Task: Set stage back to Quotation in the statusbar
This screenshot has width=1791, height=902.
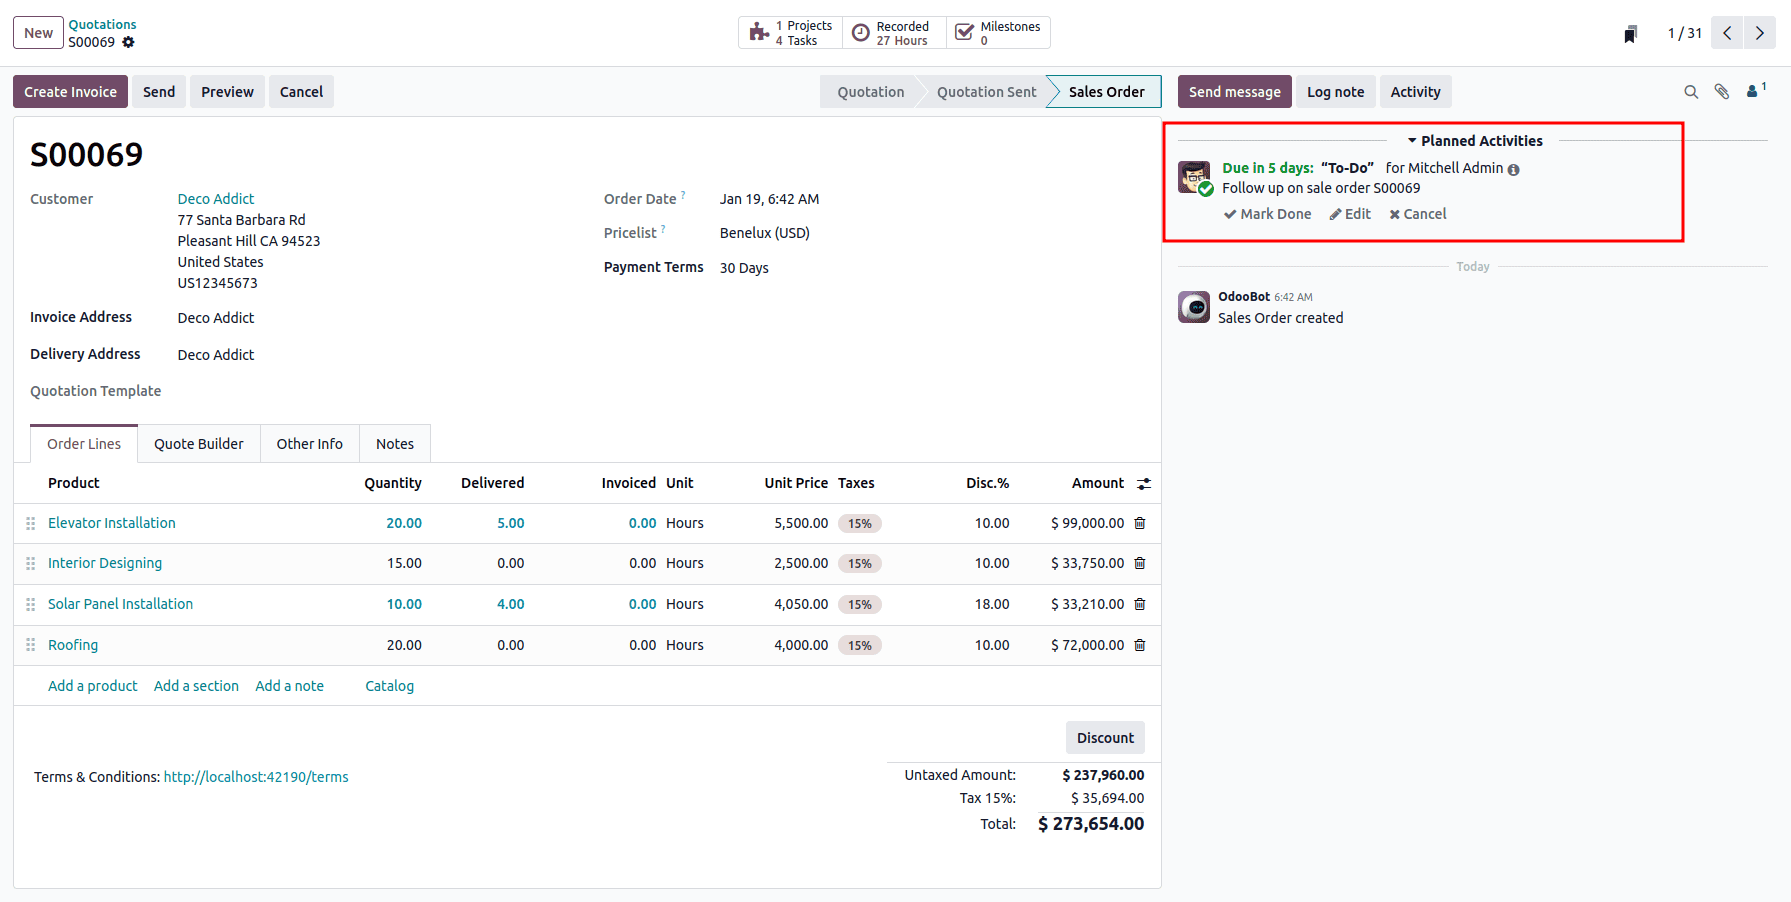Action: 869,91
